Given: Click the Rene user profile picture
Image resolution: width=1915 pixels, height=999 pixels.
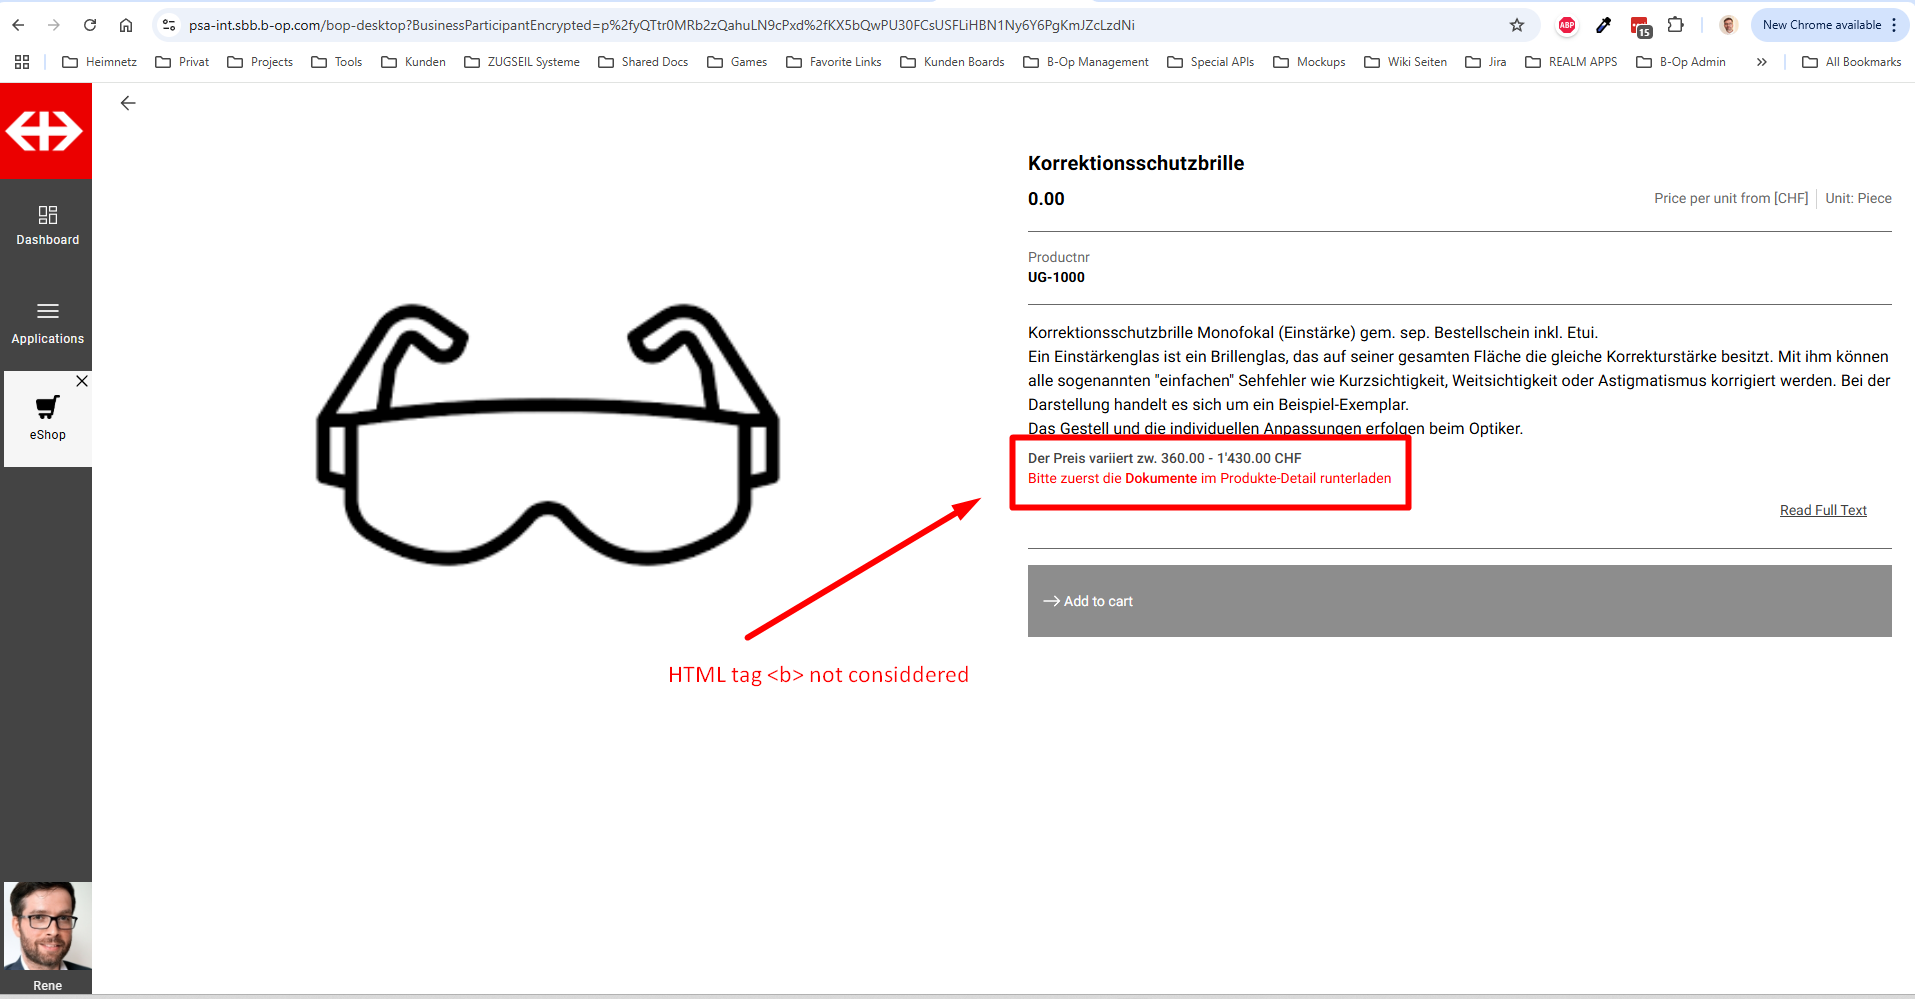Looking at the screenshot, I should 47,926.
